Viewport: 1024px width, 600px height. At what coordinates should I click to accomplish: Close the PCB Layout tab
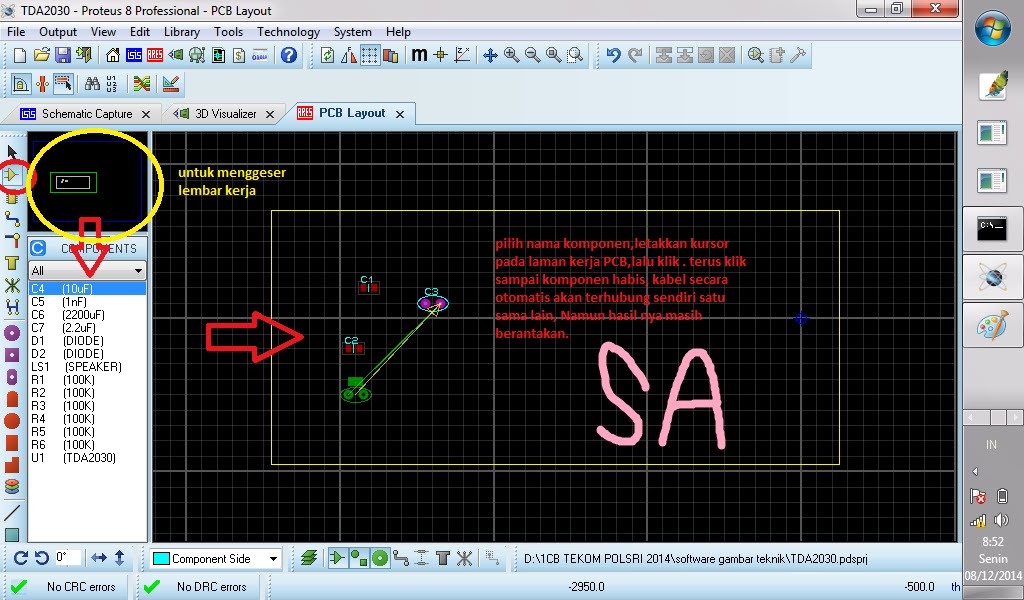pos(400,114)
